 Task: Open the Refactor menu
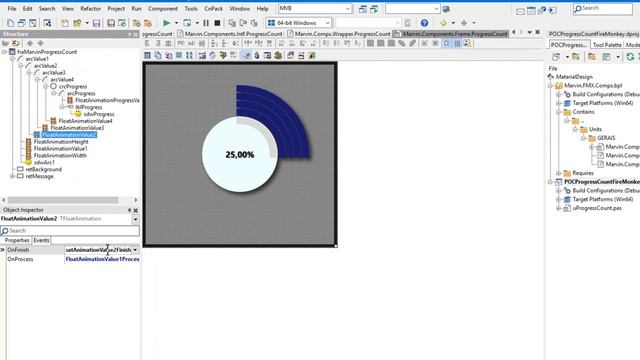91,9
